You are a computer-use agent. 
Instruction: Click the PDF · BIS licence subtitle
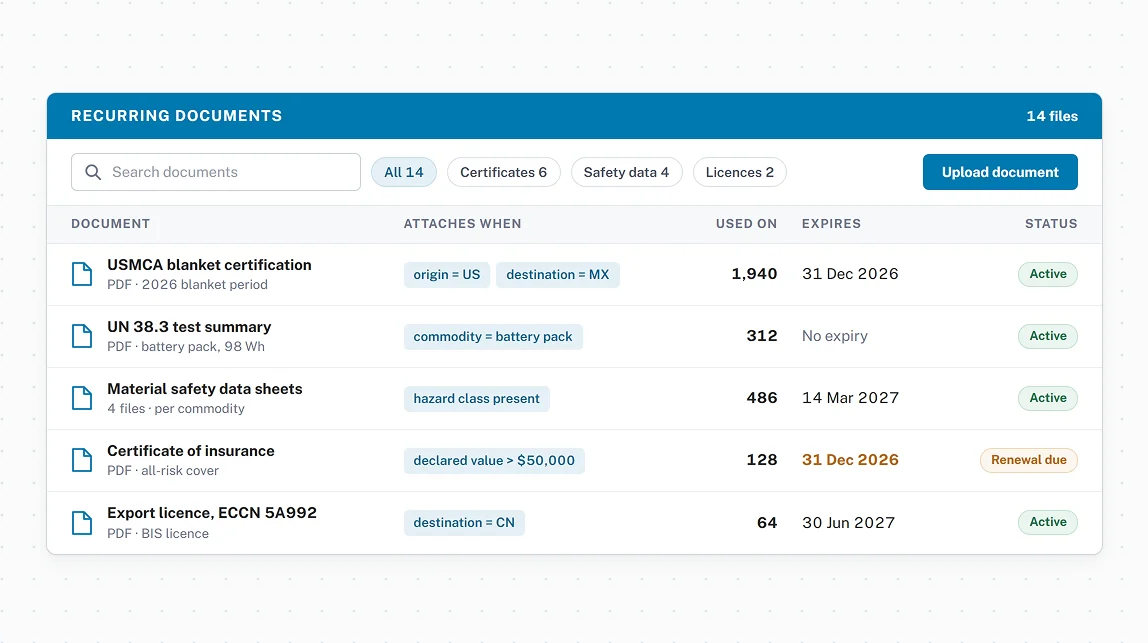(157, 534)
